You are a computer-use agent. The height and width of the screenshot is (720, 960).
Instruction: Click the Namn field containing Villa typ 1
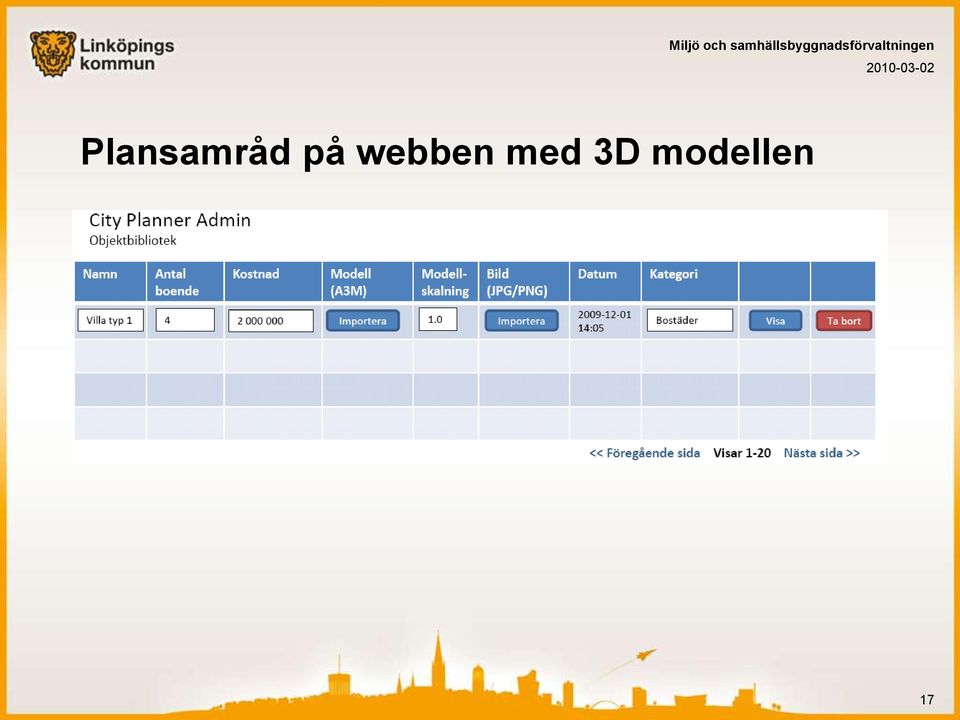click(x=111, y=320)
